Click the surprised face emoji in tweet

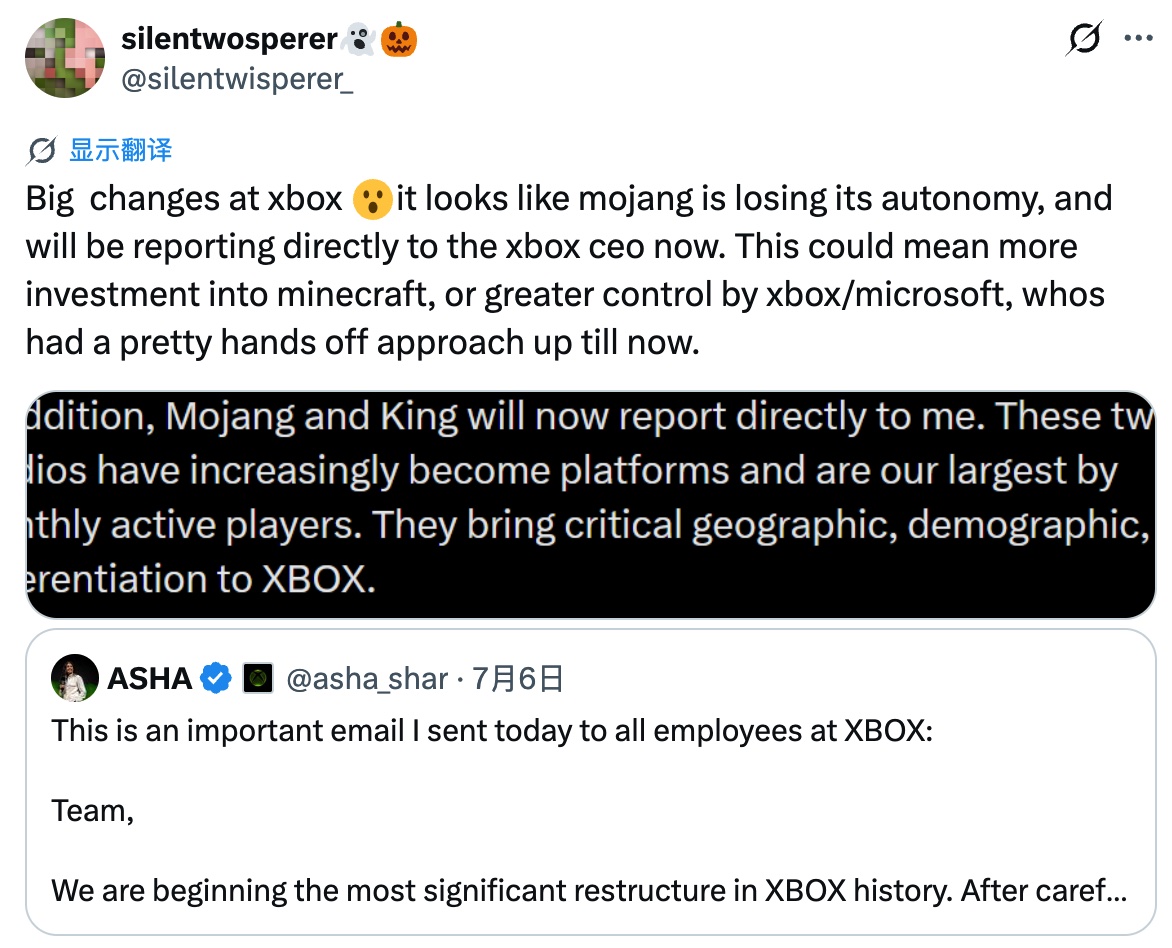(x=372, y=200)
